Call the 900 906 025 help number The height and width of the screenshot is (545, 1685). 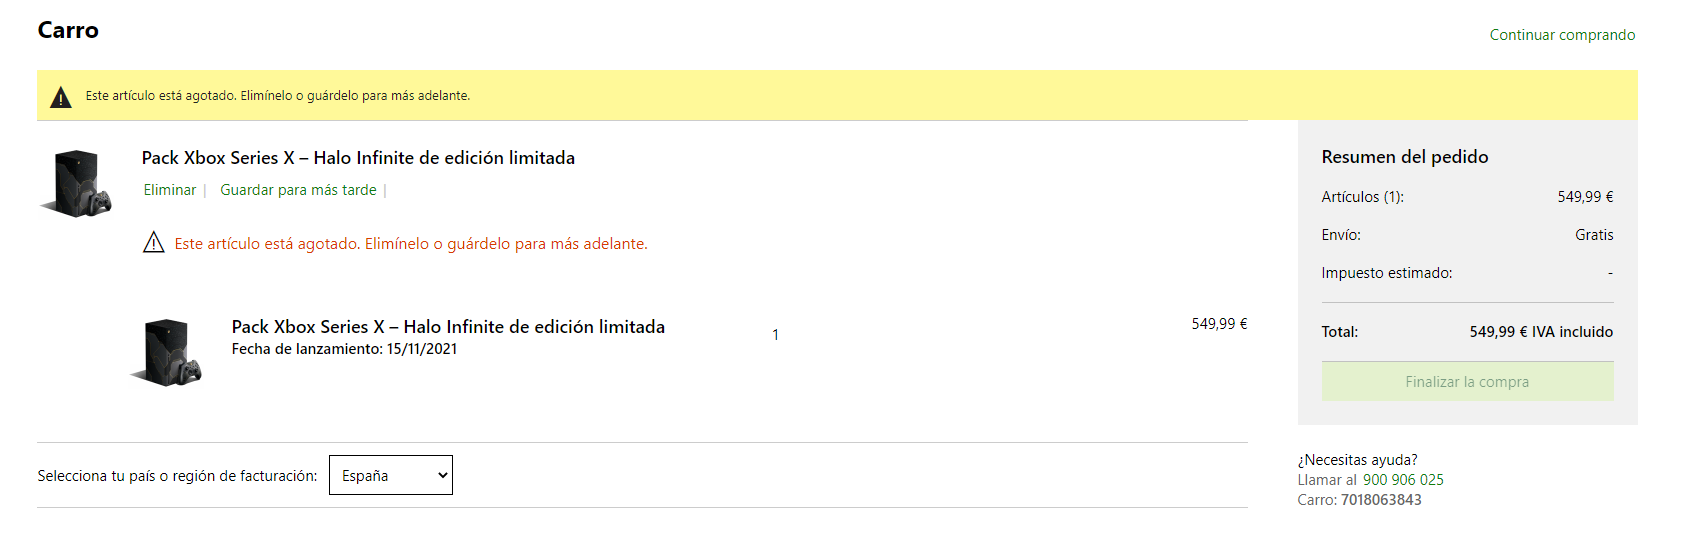pos(1403,480)
